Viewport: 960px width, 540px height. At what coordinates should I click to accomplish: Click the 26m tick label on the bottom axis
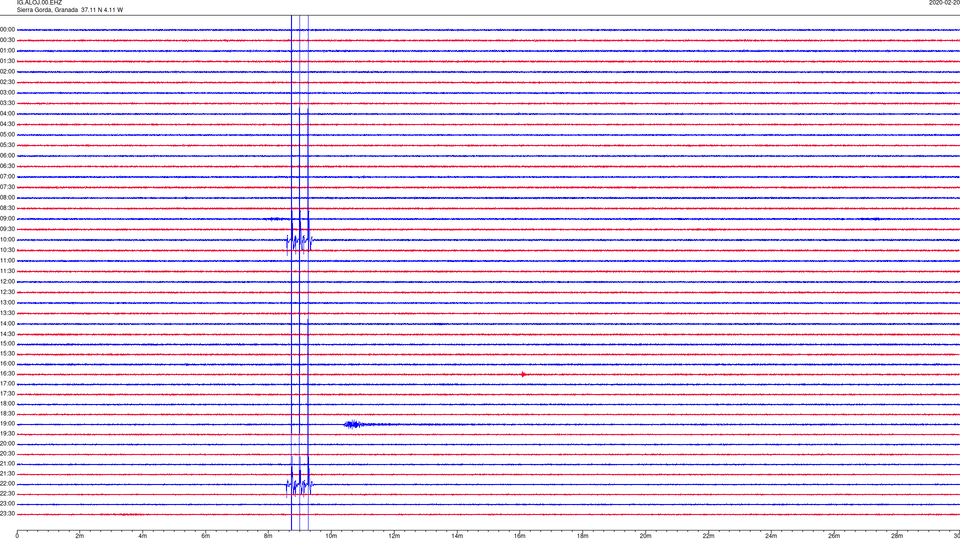834,536
